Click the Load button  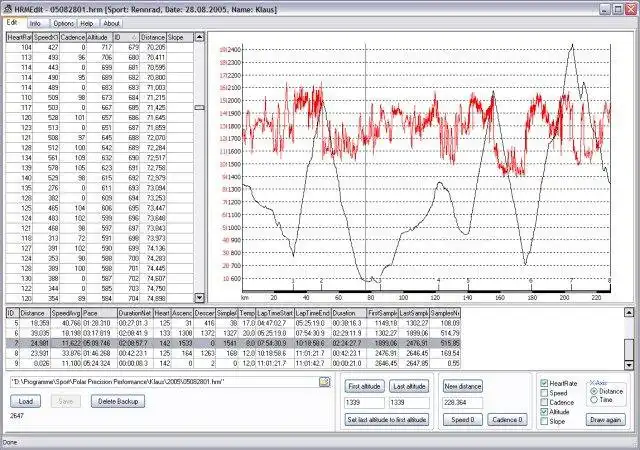[25, 401]
